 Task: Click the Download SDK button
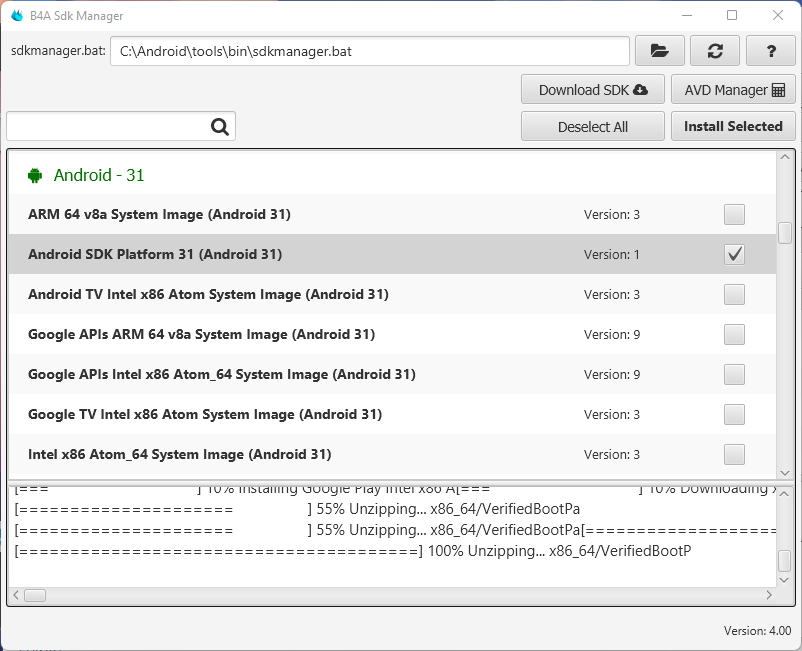coord(592,90)
